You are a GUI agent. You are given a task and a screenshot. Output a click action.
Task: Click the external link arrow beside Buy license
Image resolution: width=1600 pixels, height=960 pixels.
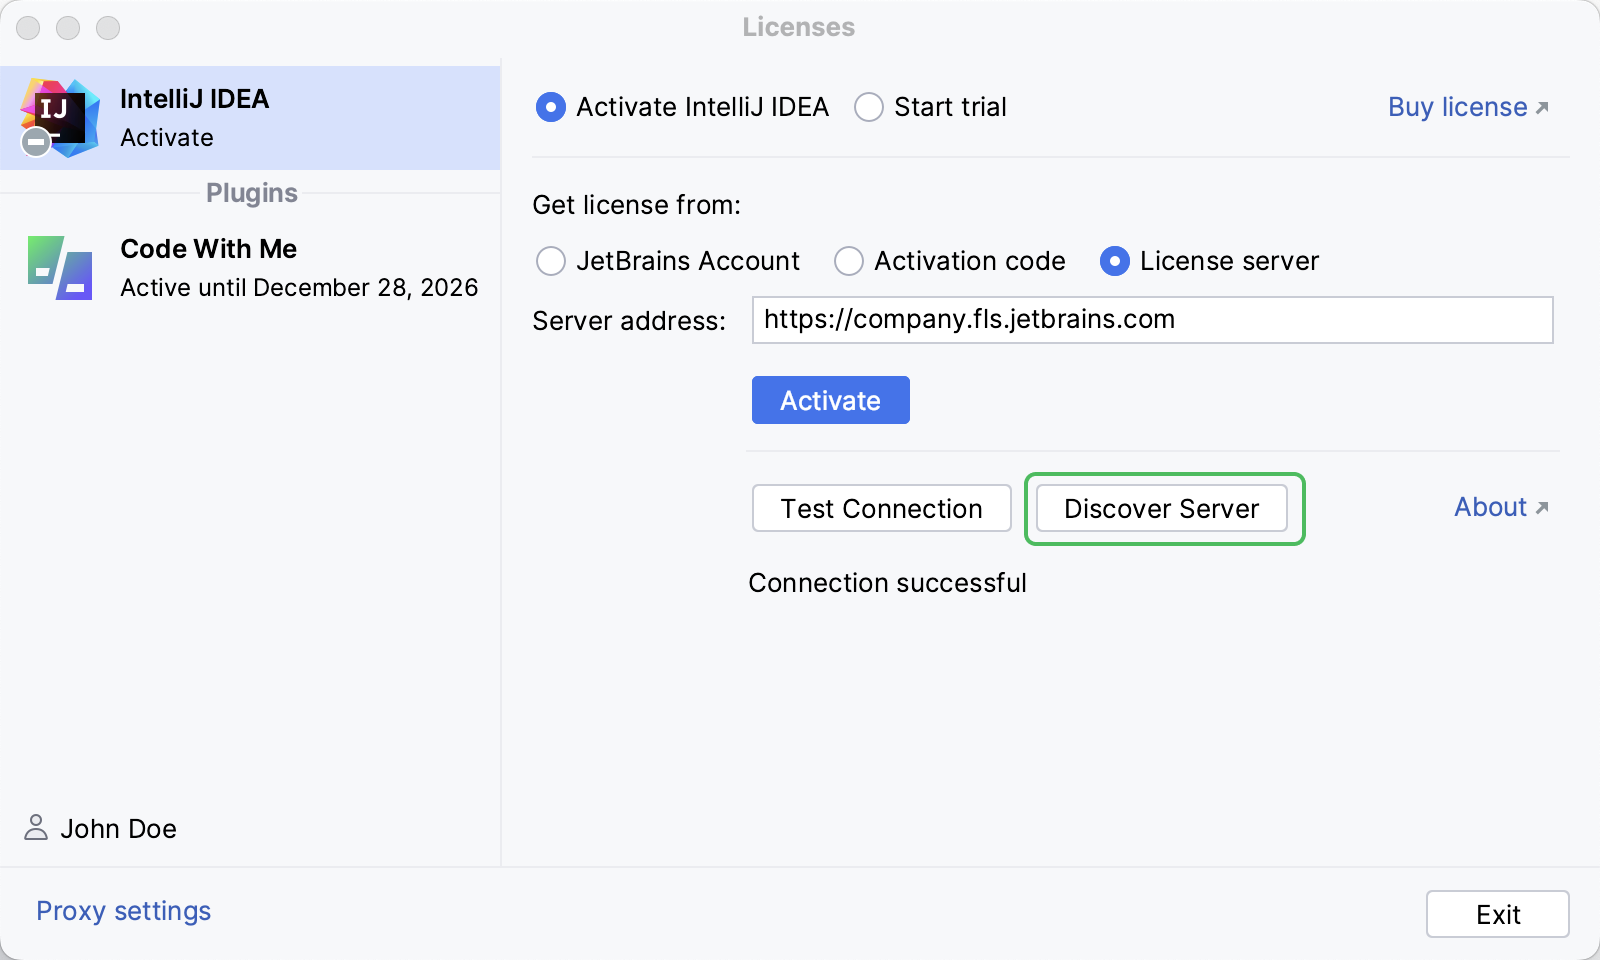pyautogui.click(x=1543, y=106)
